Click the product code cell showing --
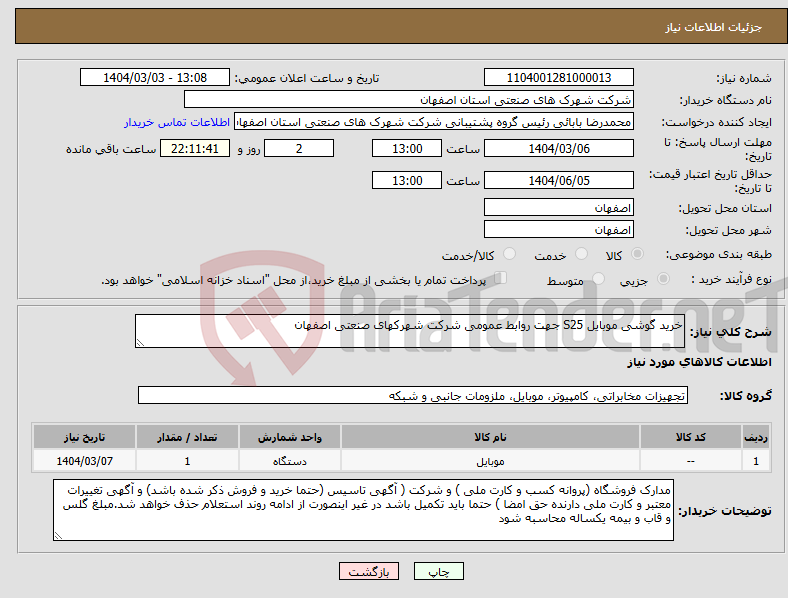 click(x=691, y=461)
